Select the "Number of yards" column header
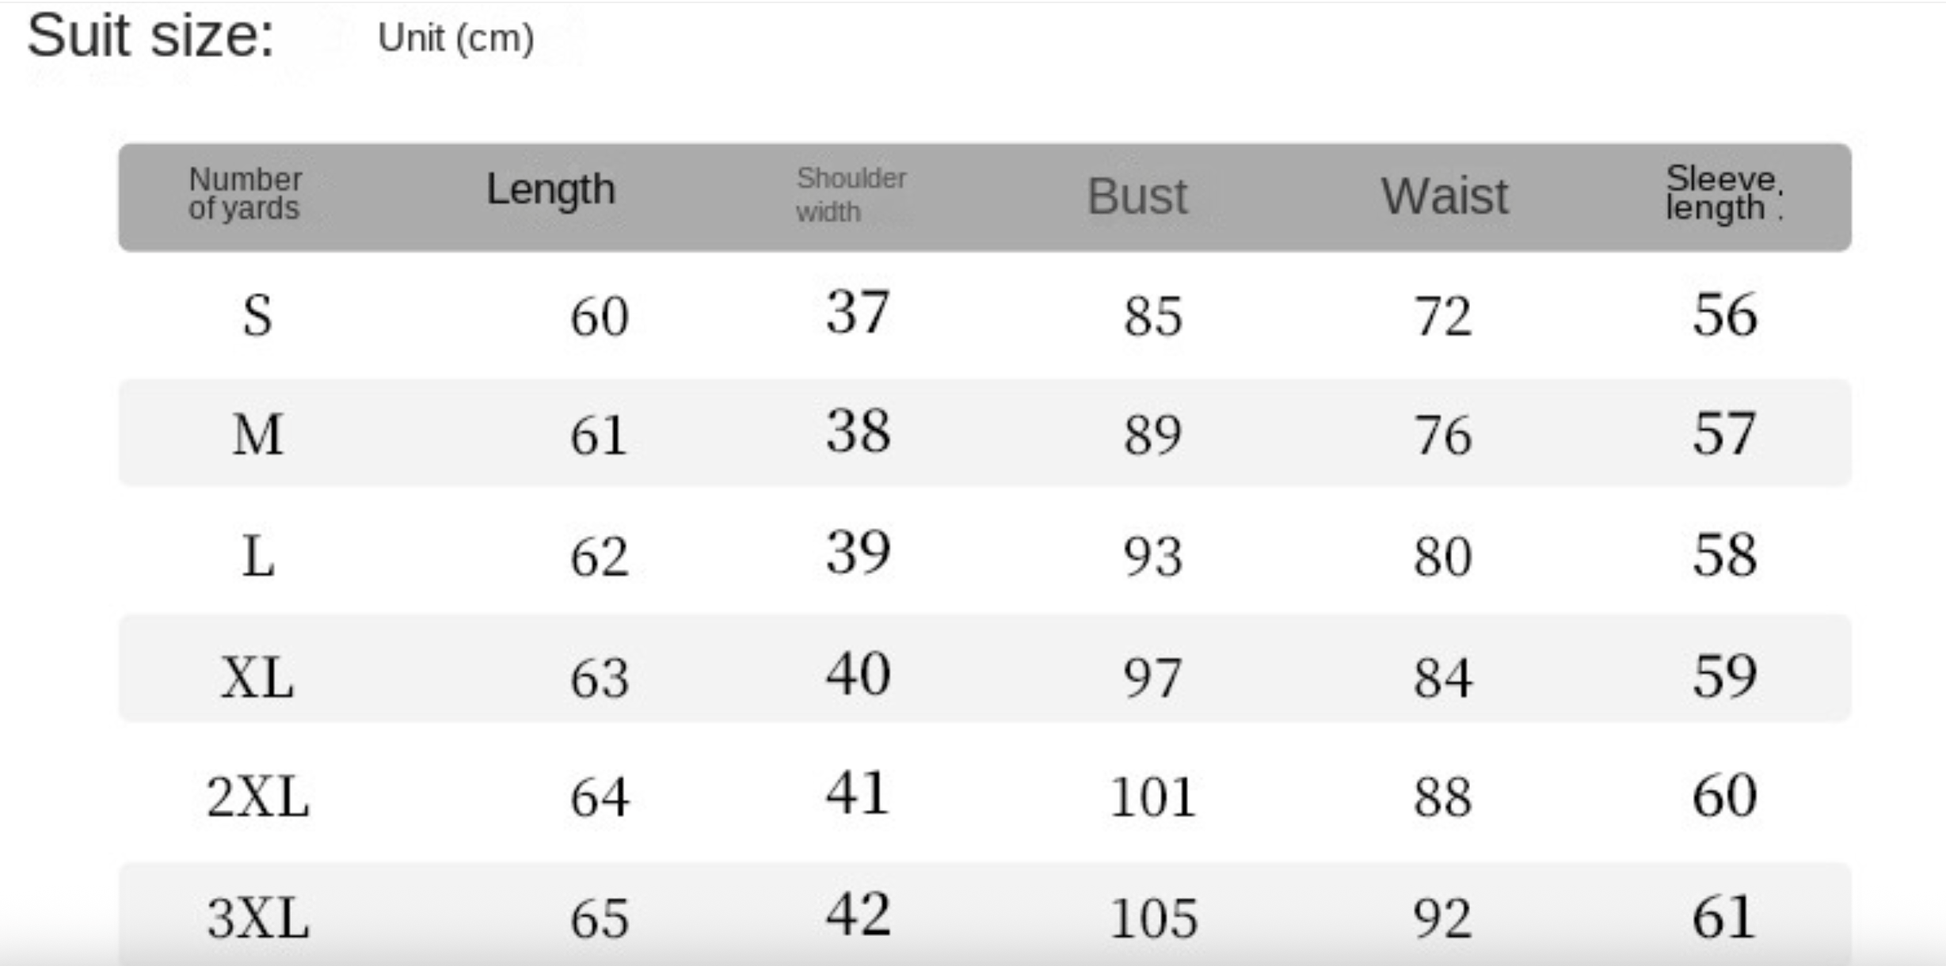 244,194
